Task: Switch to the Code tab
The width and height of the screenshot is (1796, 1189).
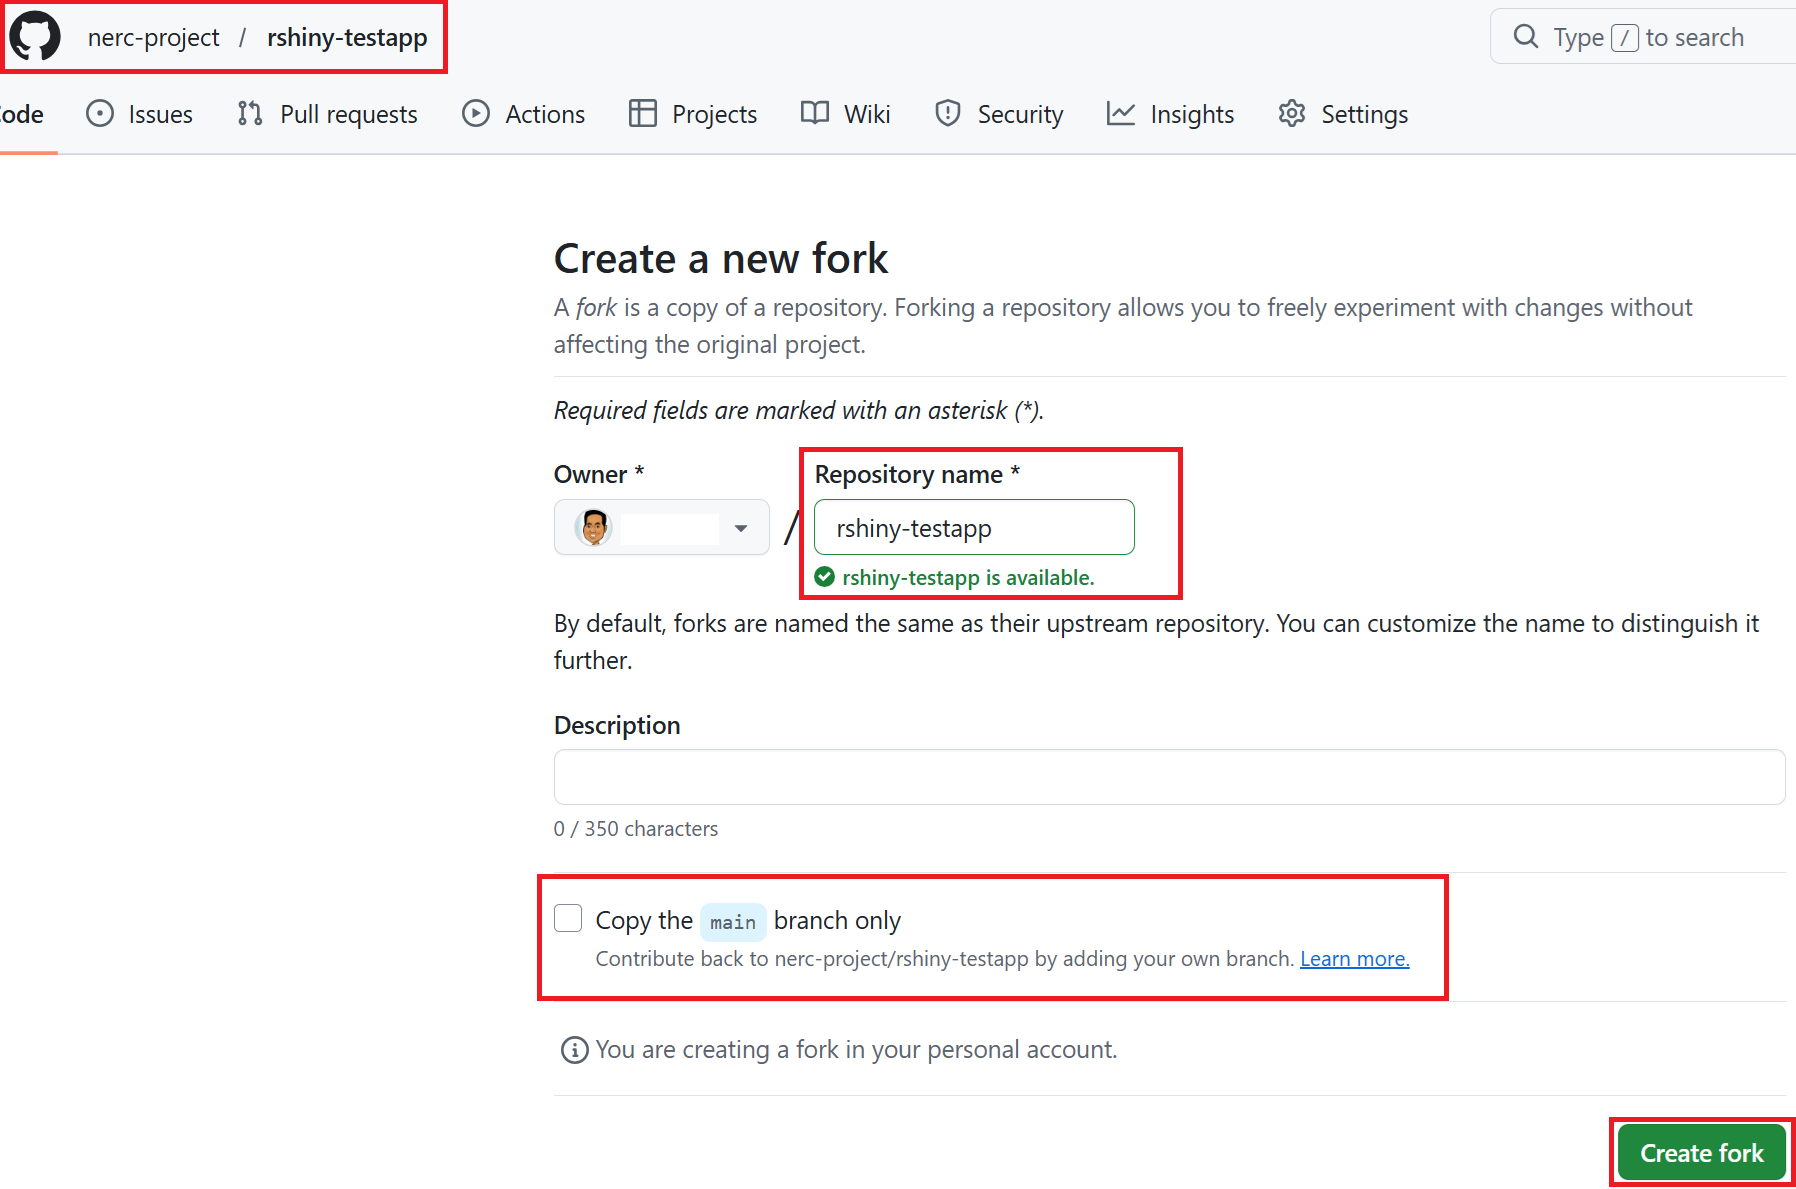Action: pos(22,114)
